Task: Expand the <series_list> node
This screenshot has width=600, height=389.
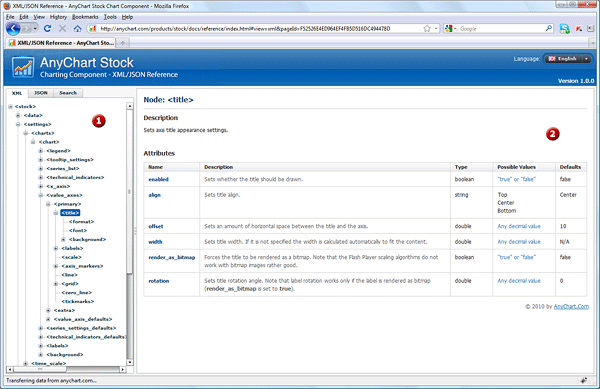Action: (x=41, y=168)
